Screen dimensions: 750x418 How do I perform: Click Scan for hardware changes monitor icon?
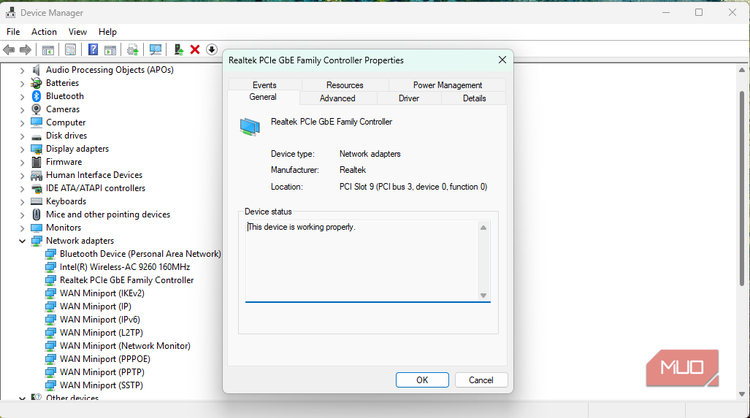(x=155, y=49)
